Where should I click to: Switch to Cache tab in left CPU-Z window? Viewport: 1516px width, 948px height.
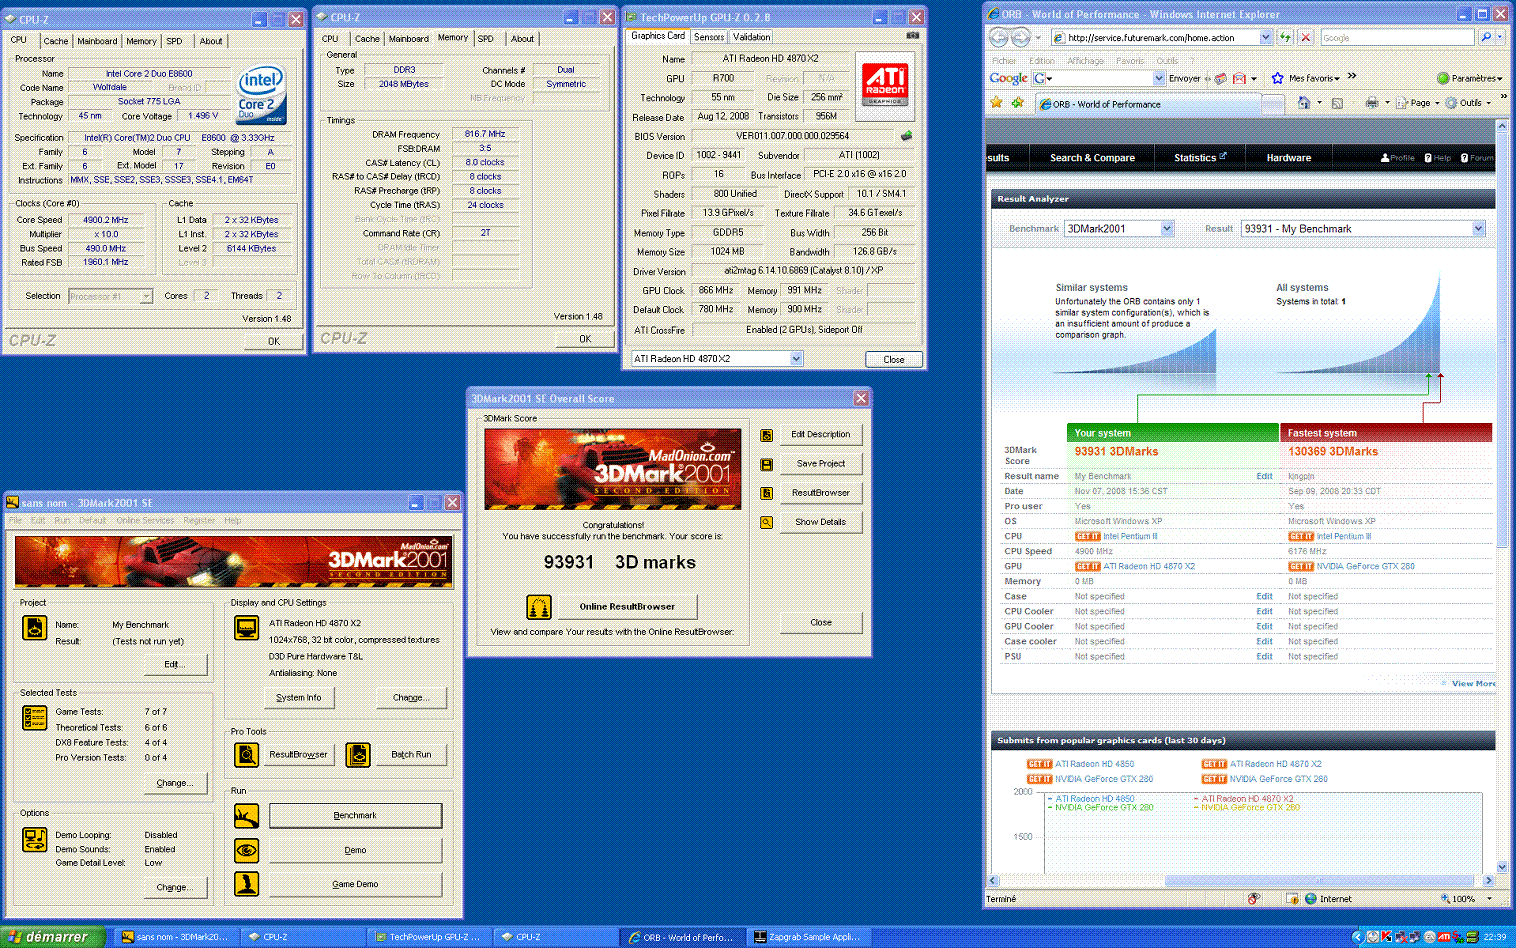click(56, 41)
